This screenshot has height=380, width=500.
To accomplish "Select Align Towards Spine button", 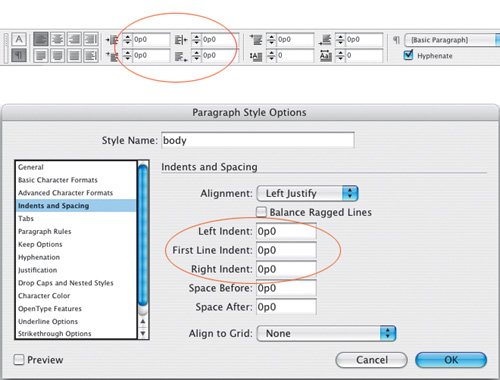I will (x=91, y=39).
